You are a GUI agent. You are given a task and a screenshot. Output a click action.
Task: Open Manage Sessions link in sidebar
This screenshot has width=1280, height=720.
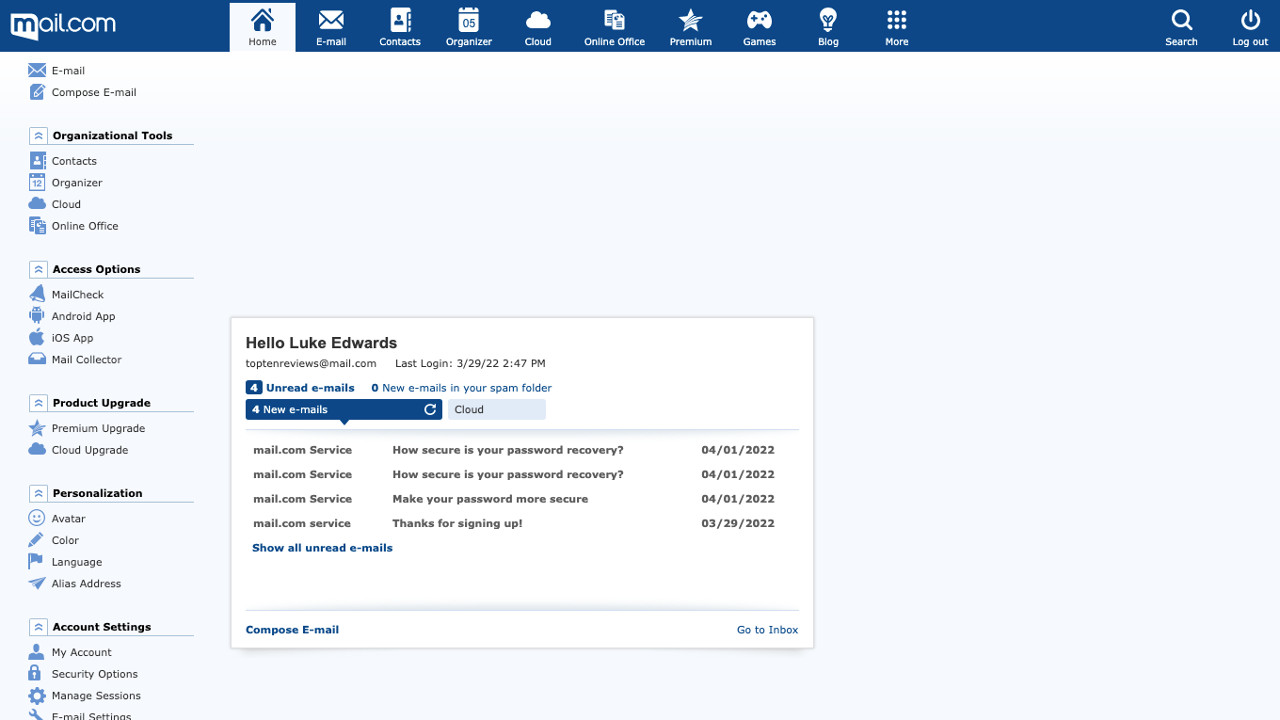point(96,696)
